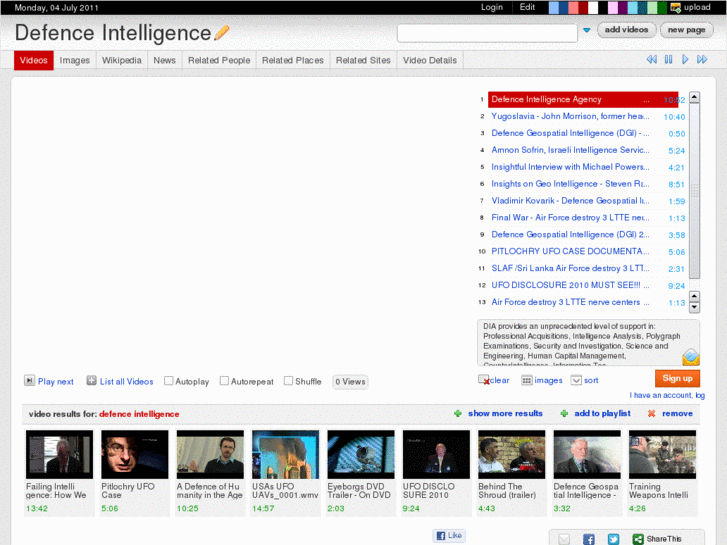Click the red X remove icon
727x545 pixels.
click(651, 413)
